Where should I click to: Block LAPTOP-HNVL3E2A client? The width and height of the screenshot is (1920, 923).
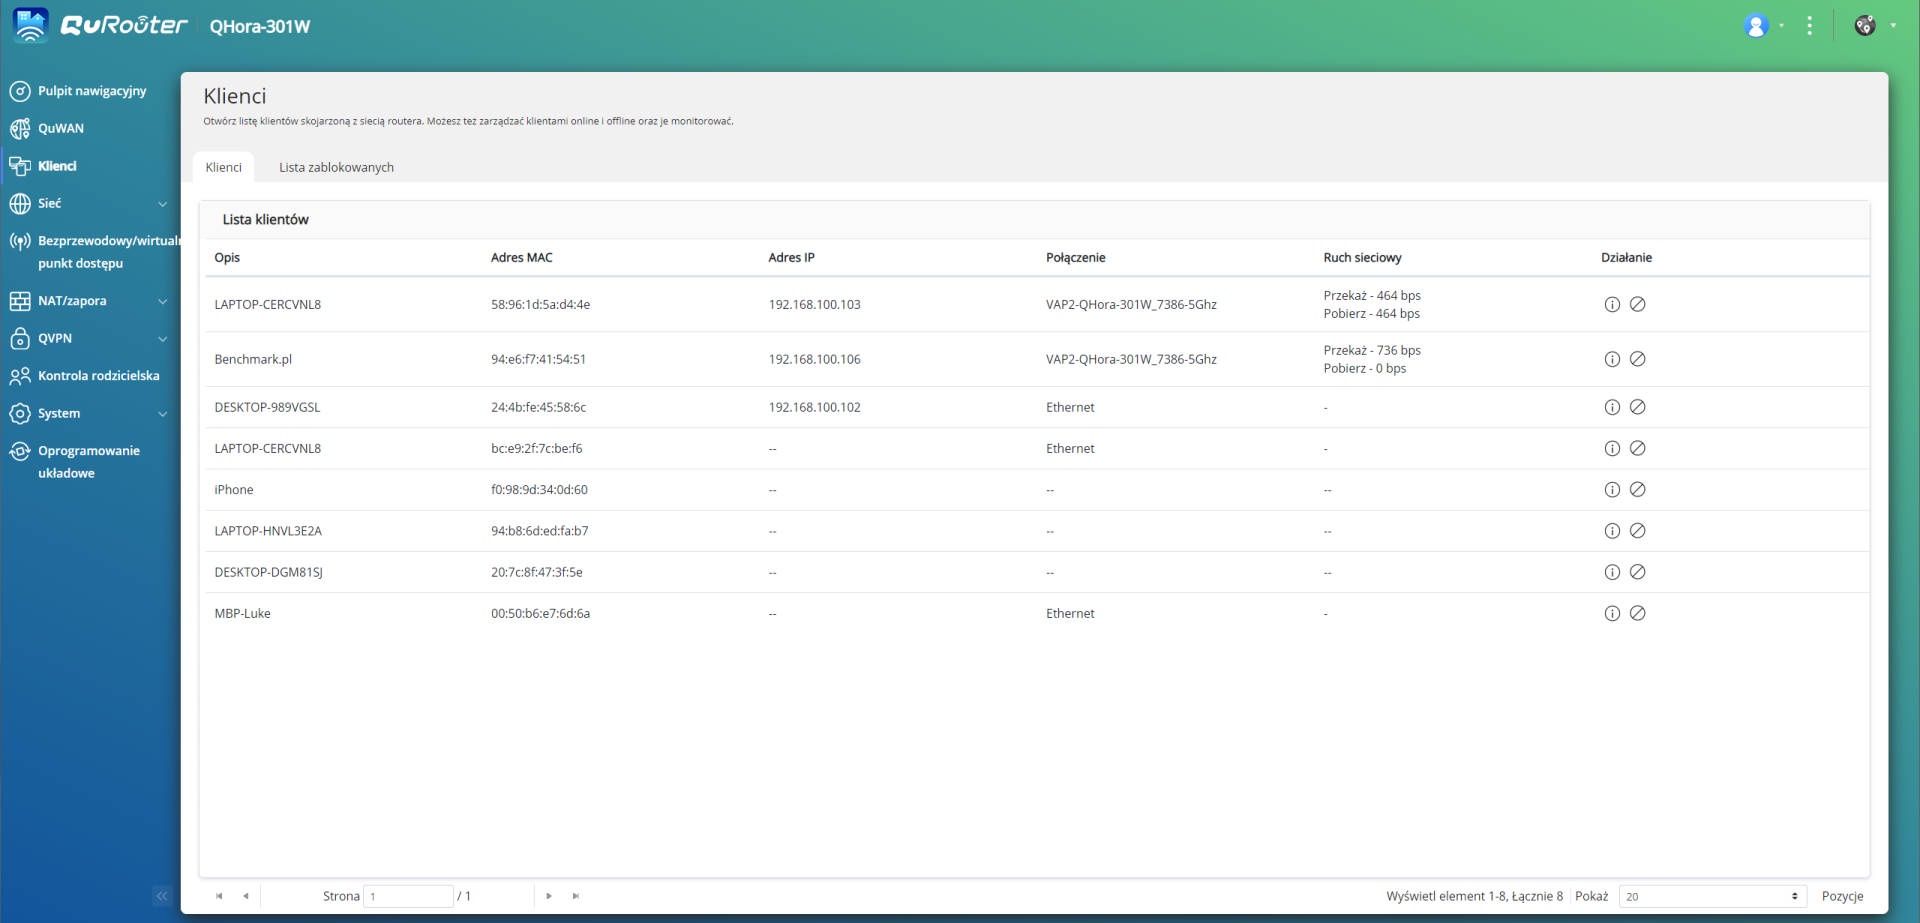[x=1637, y=531]
